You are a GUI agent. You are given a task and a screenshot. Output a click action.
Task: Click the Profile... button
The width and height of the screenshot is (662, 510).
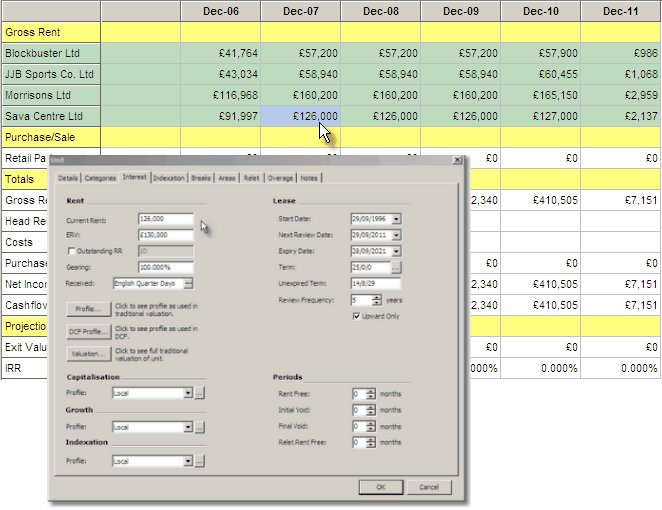pyautogui.click(x=89, y=309)
